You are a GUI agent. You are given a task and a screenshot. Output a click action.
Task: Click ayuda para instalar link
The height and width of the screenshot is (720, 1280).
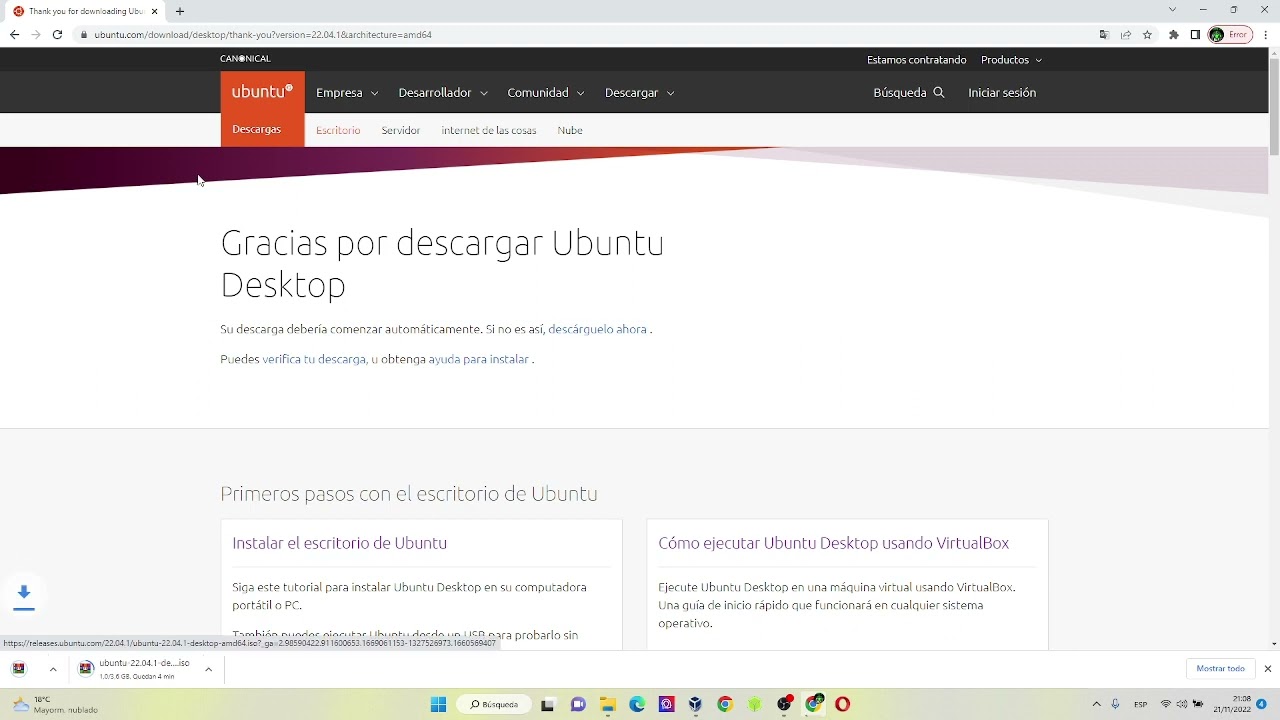[x=479, y=359]
